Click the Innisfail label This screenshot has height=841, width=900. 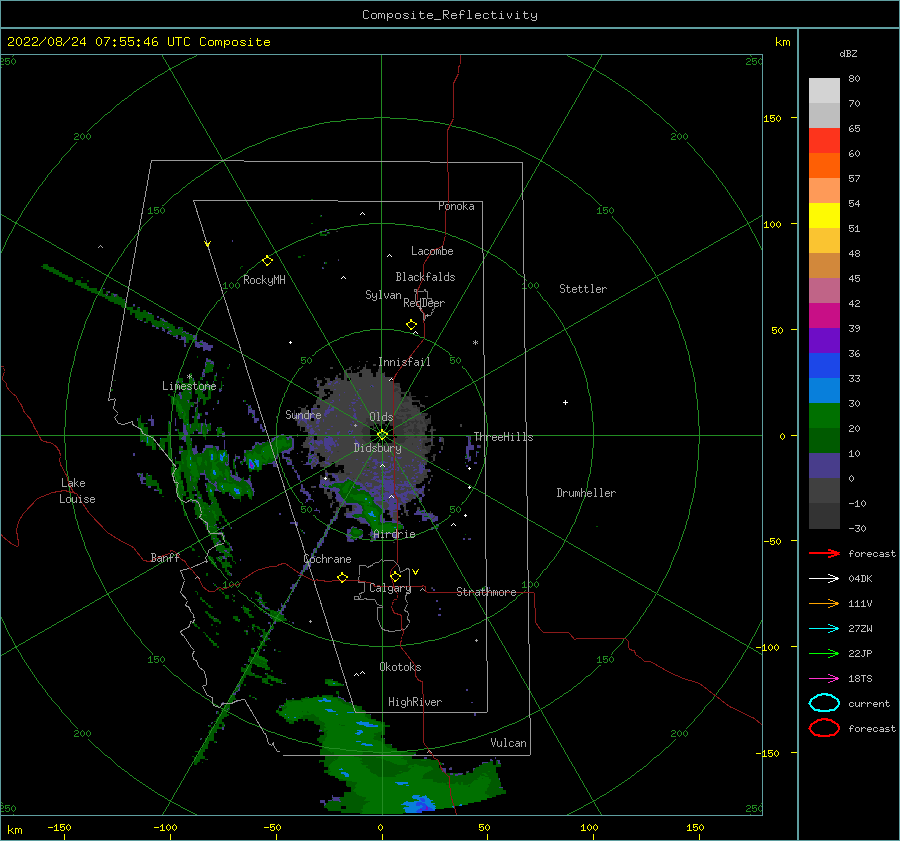coord(404,362)
